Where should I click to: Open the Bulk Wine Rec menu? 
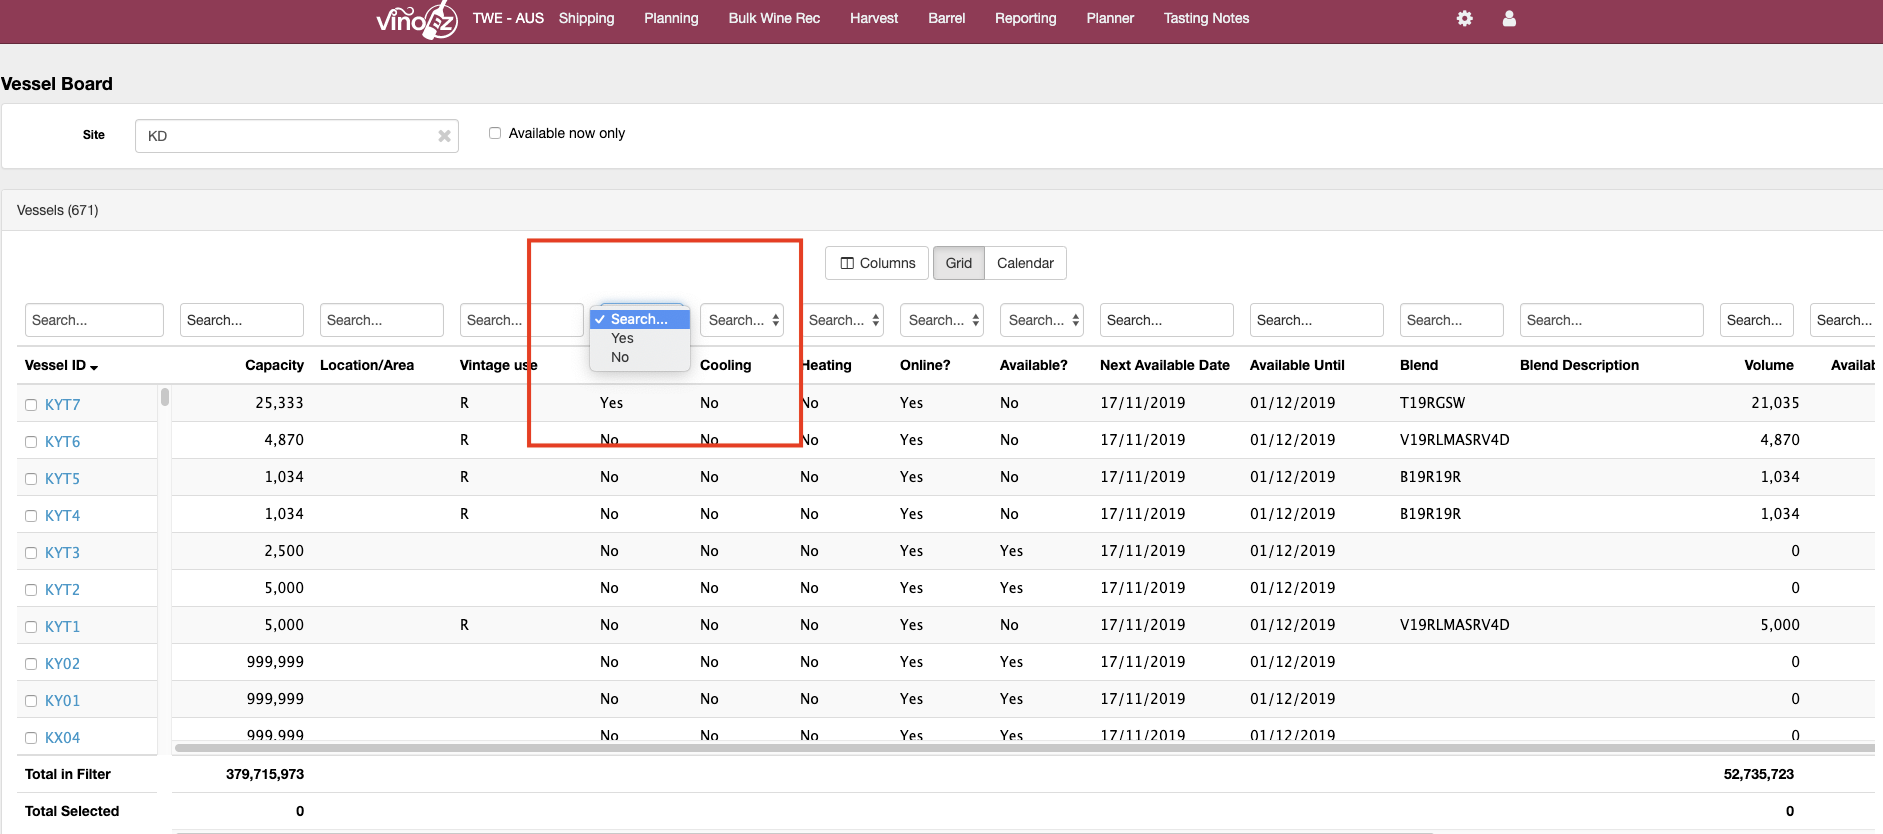click(x=774, y=18)
